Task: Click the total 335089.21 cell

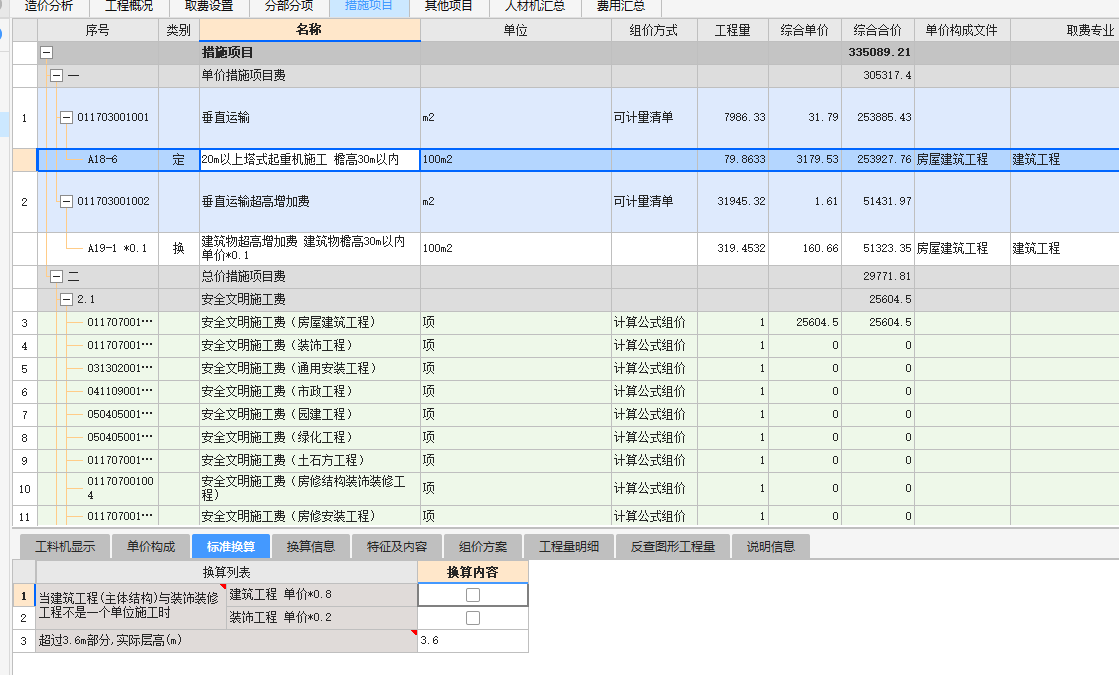Action: 877,52
